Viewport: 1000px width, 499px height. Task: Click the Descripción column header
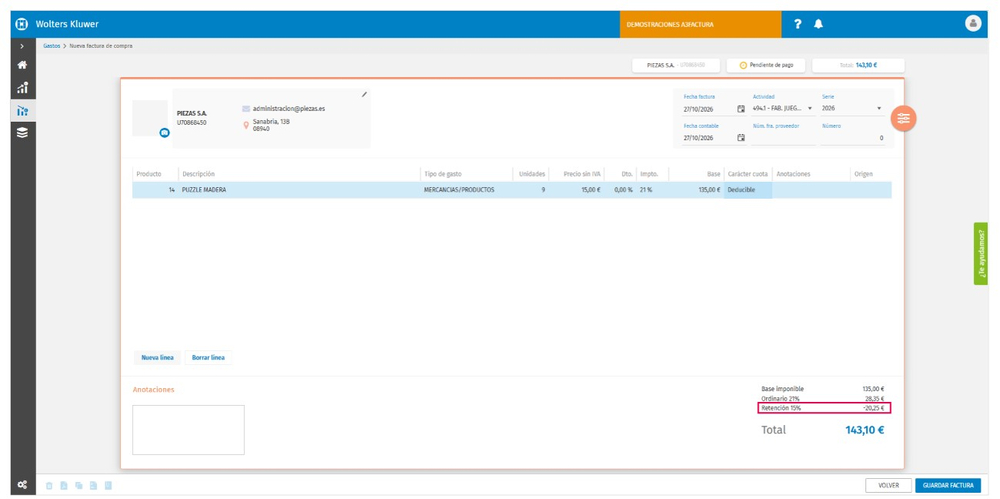[x=198, y=174]
